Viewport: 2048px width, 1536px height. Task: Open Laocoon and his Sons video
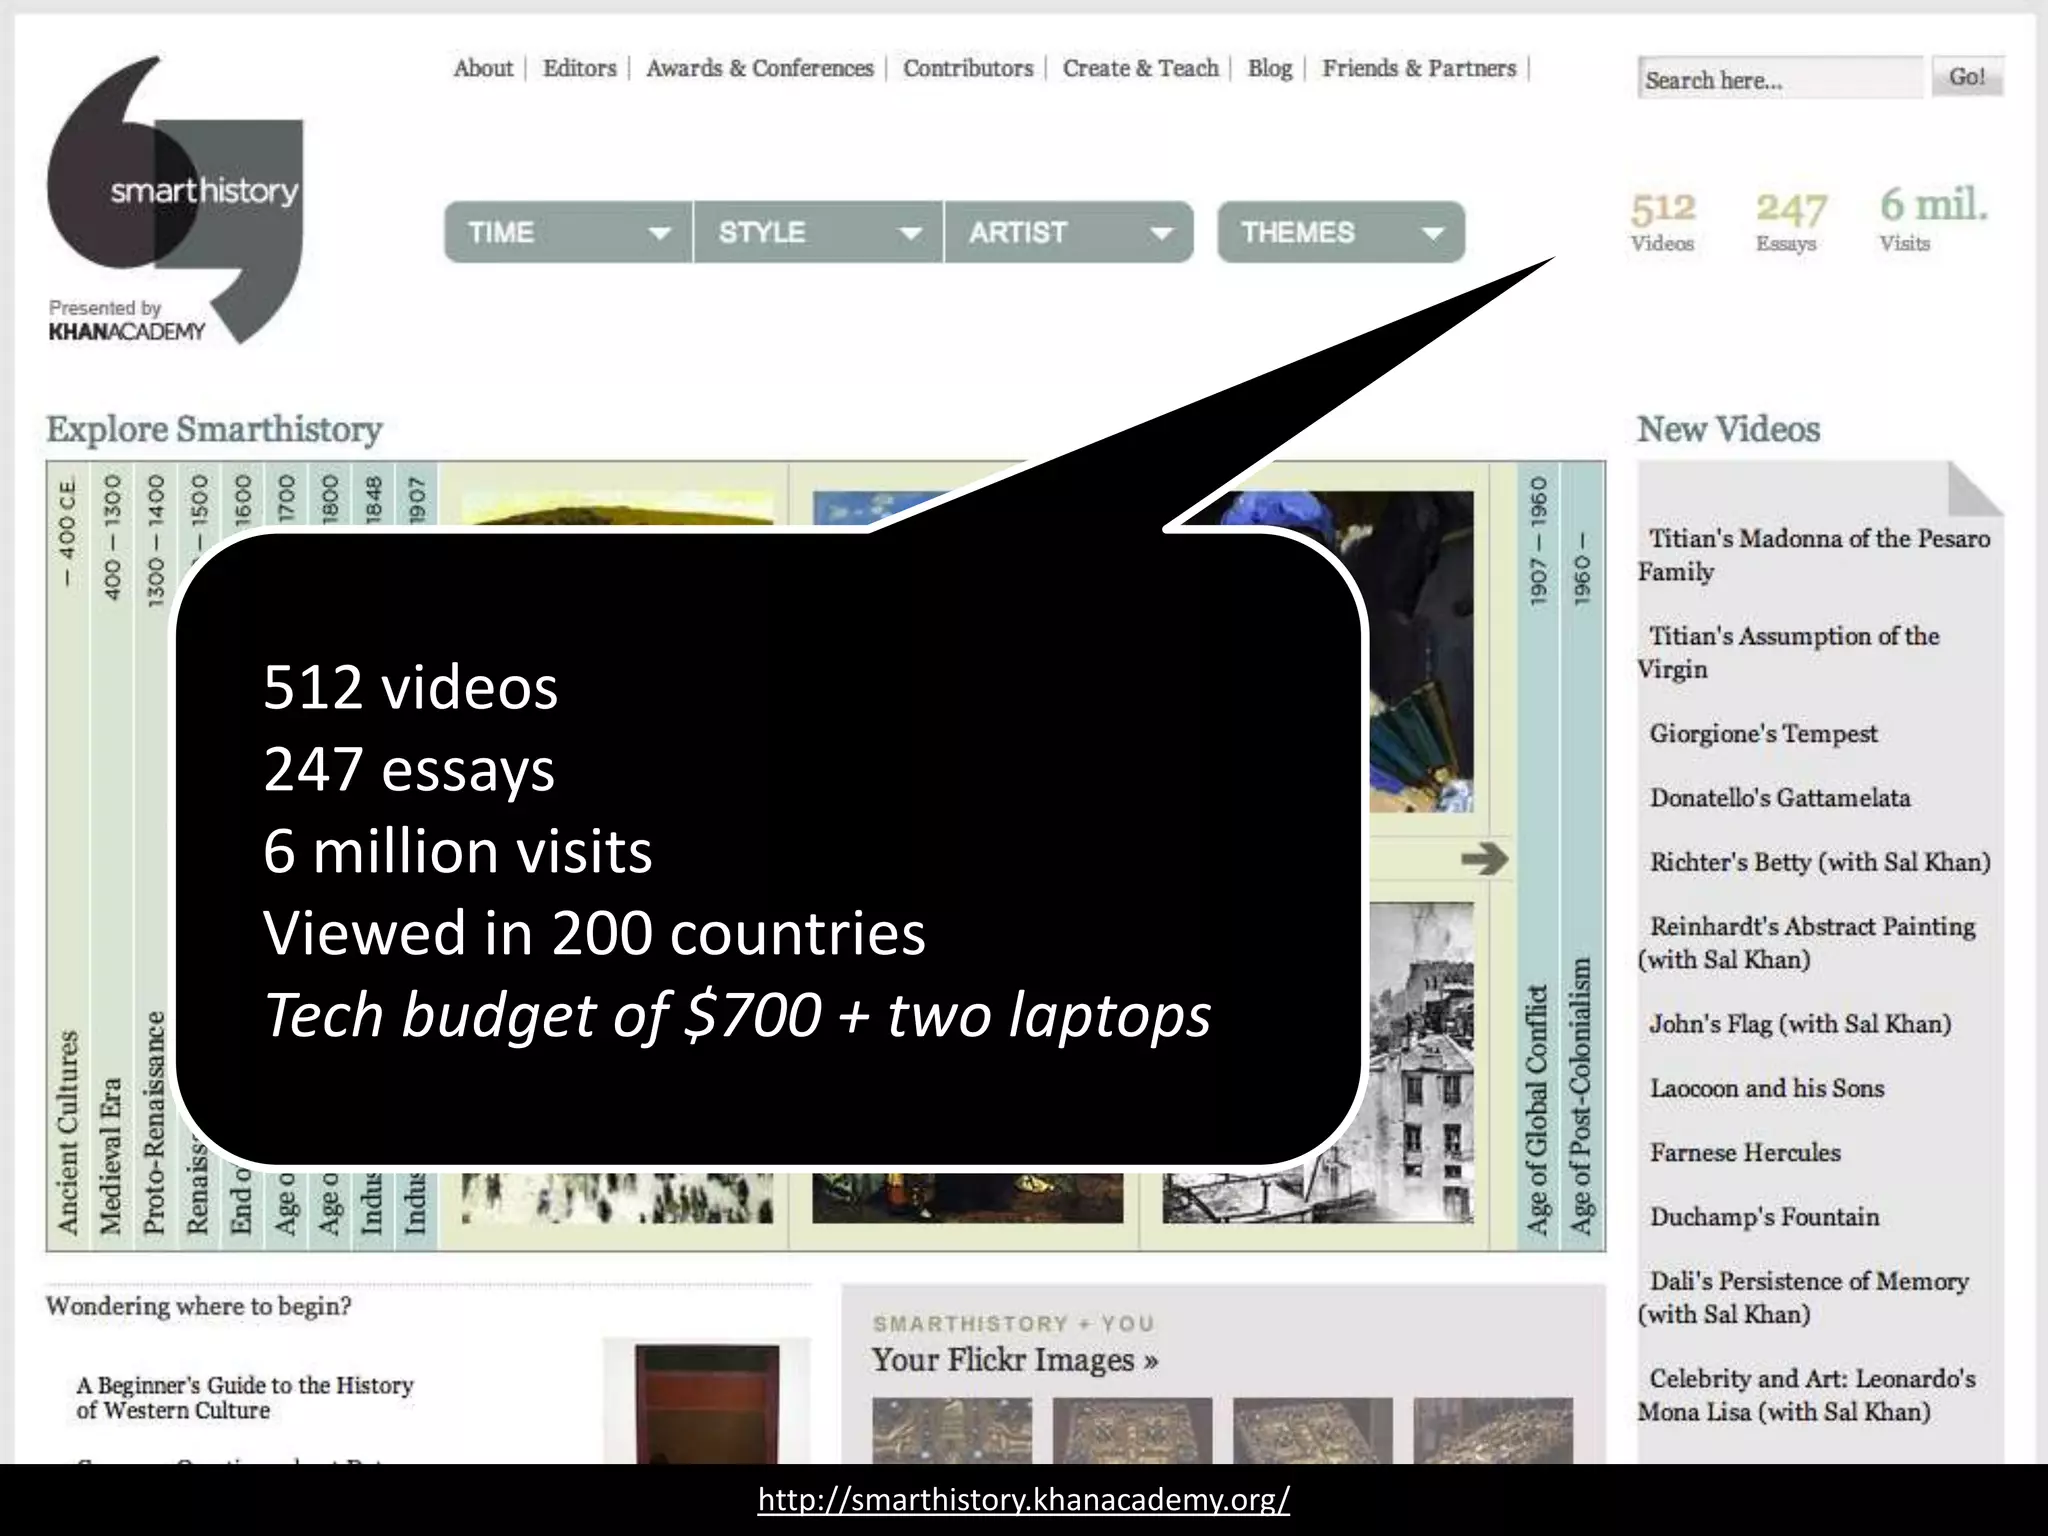(x=1767, y=1088)
